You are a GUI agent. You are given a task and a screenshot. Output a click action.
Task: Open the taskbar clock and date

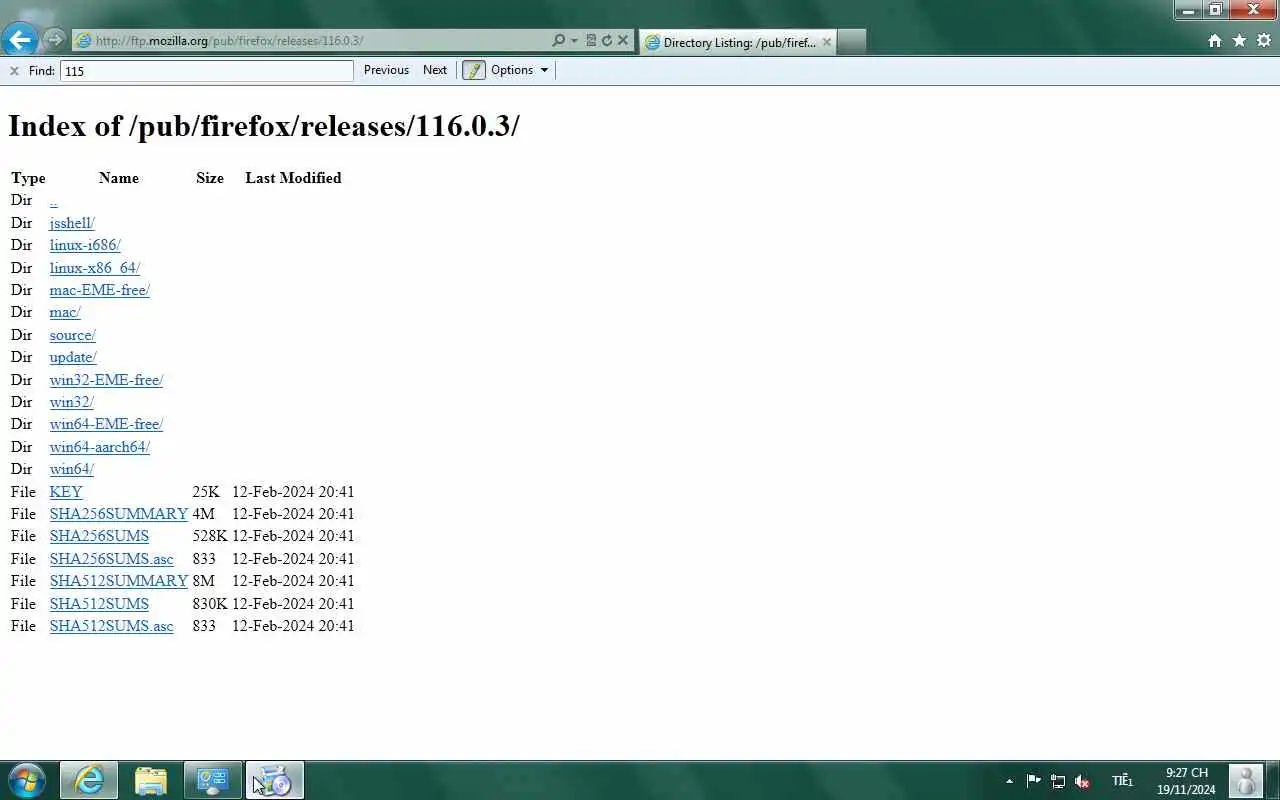tap(1187, 781)
